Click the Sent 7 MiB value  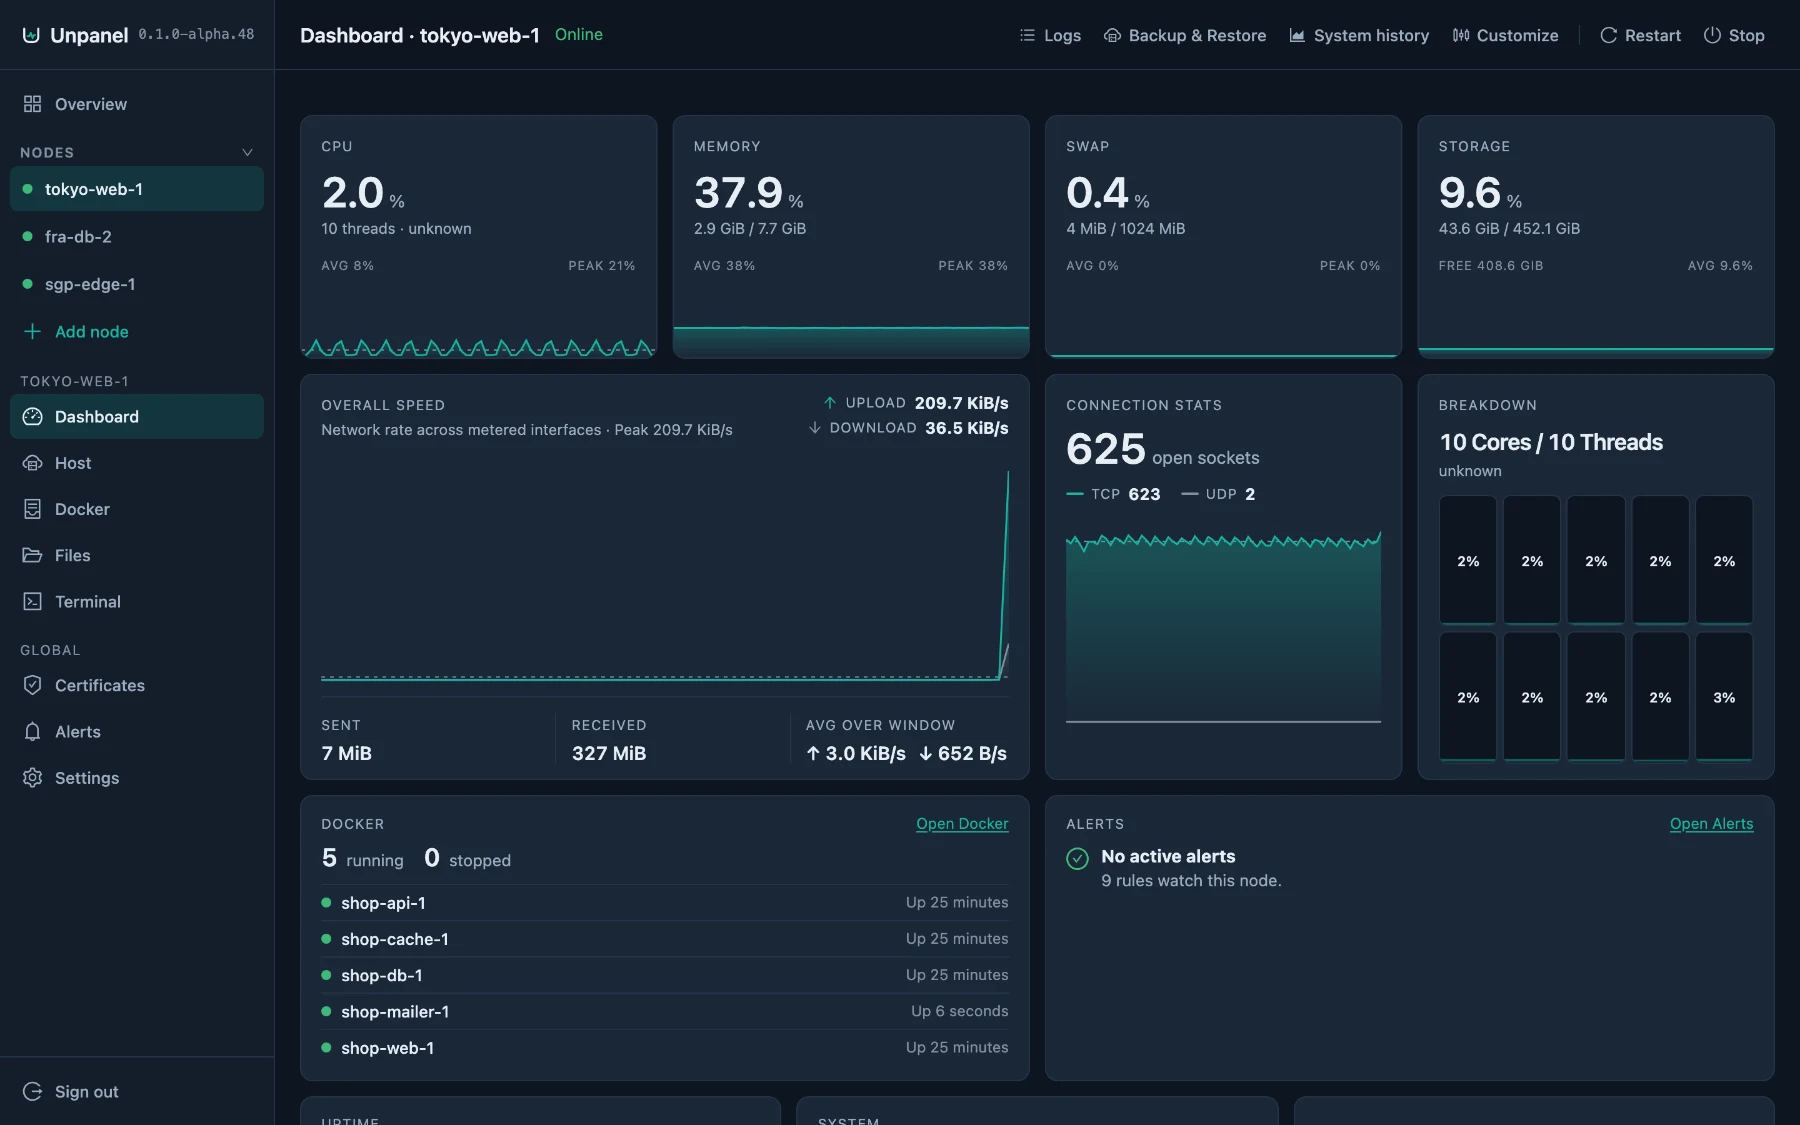coord(346,753)
